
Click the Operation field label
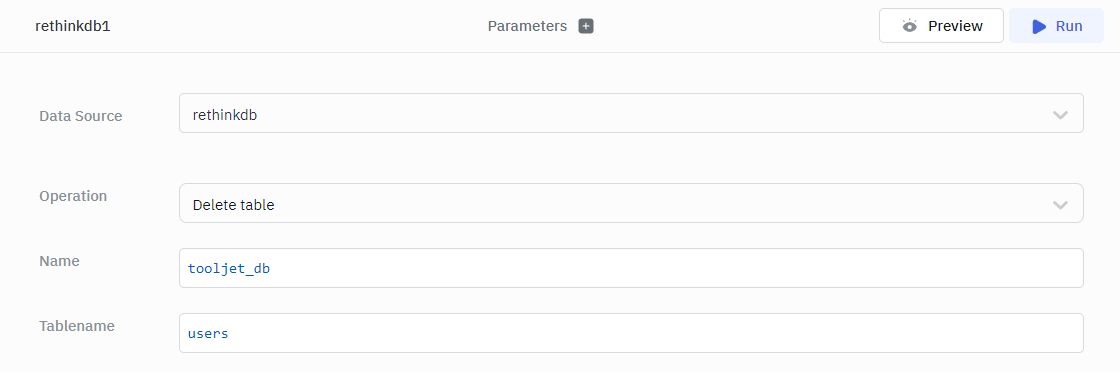[x=73, y=196]
